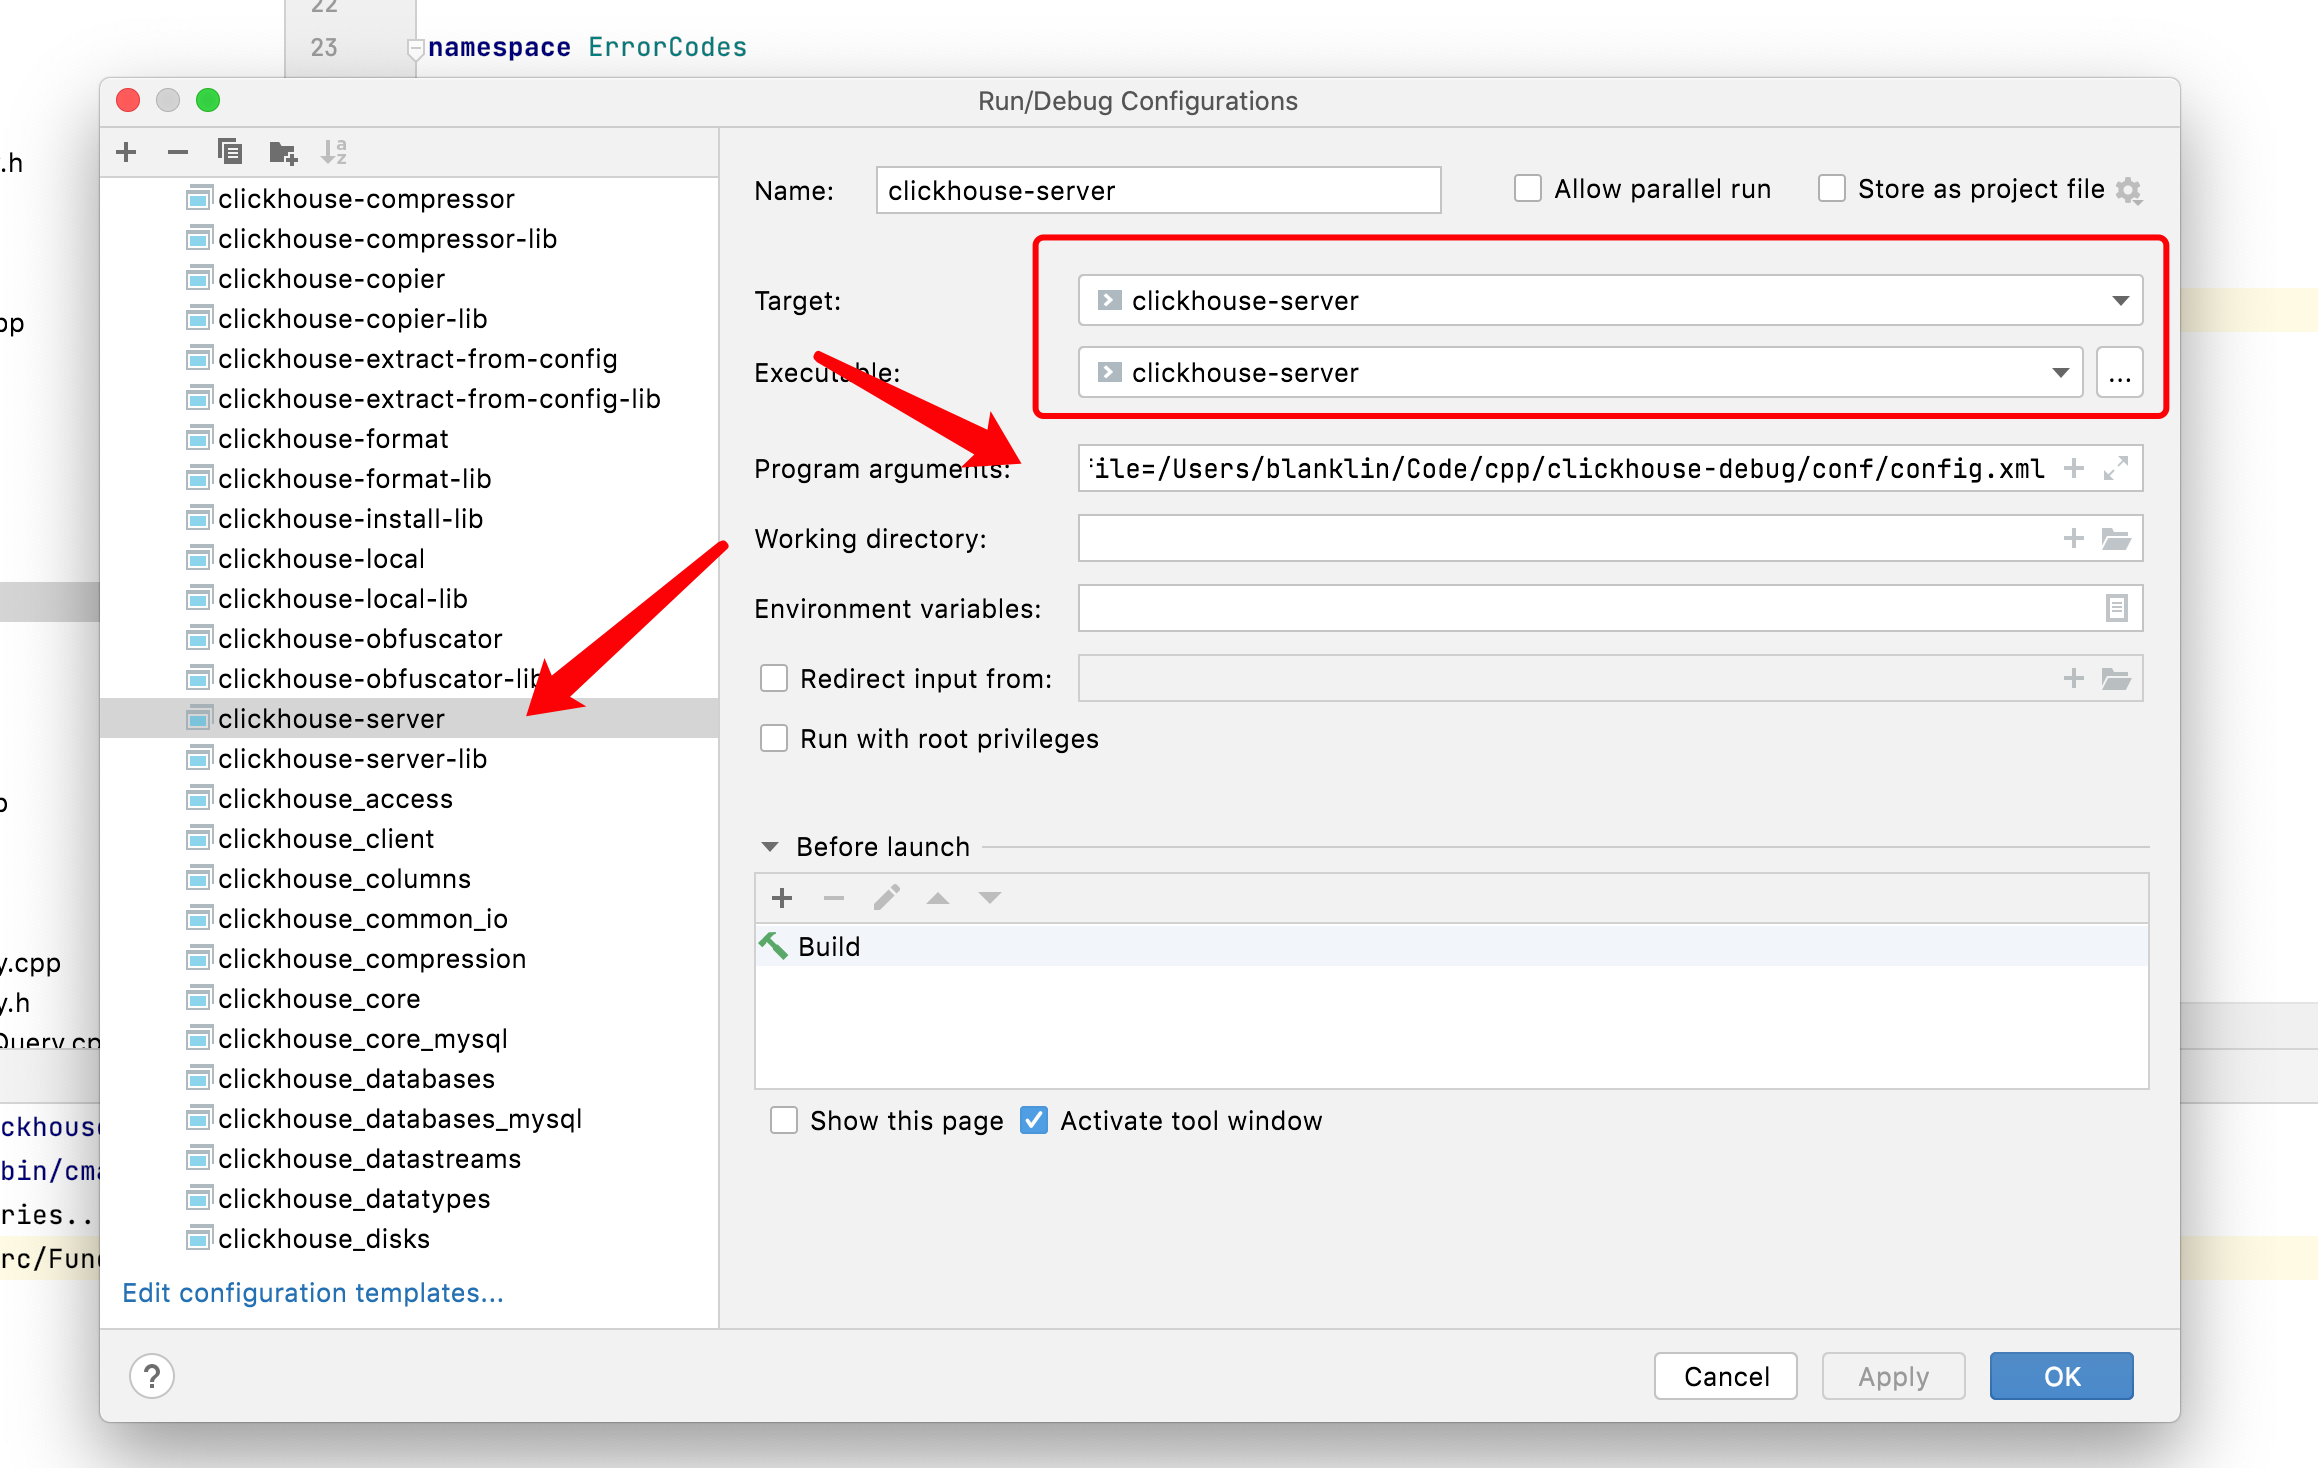Select clickhouse-obfuscator configuration

coord(409,638)
